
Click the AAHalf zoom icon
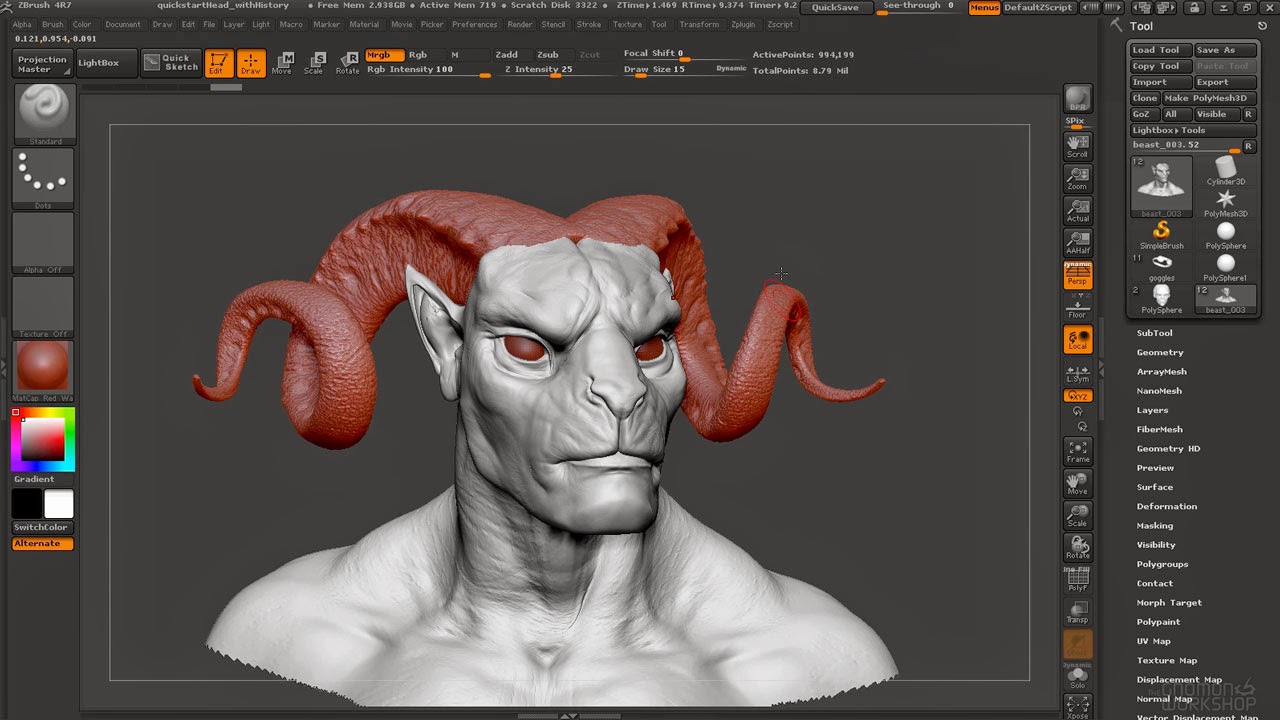coord(1077,242)
